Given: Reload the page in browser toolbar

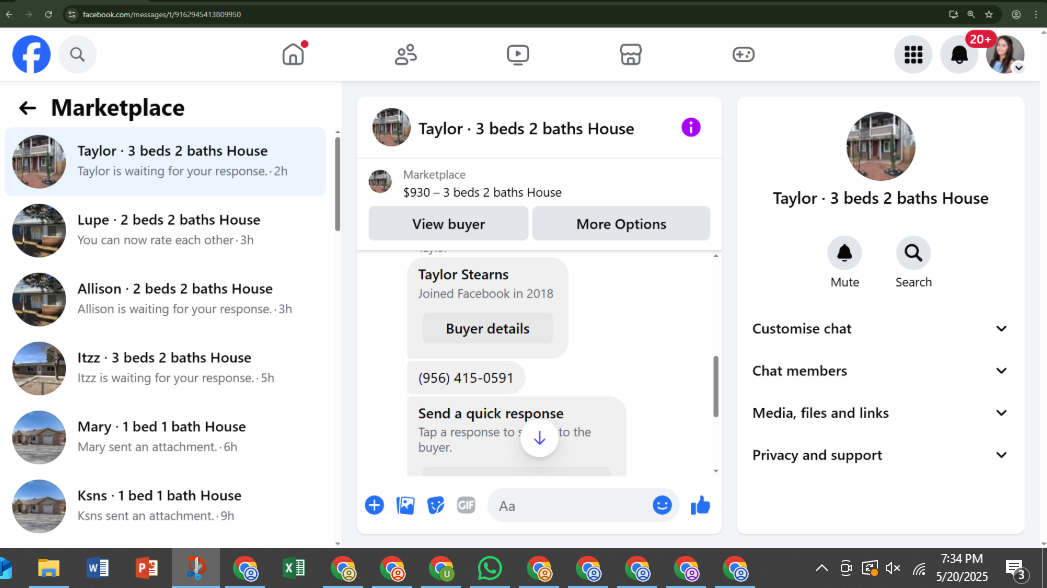Looking at the screenshot, I should 48,14.
